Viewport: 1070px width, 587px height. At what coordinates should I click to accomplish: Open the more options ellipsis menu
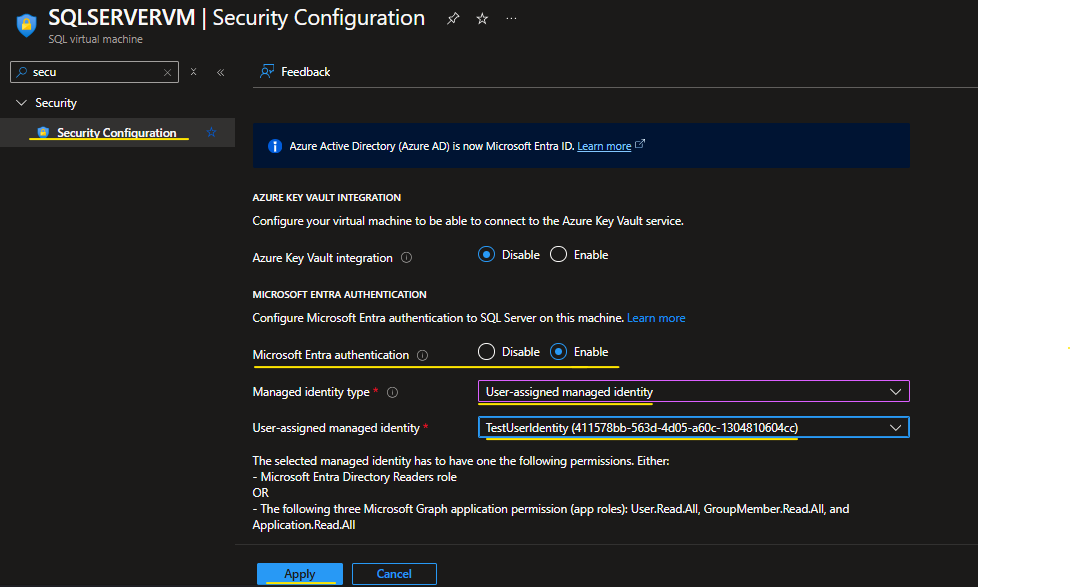pos(512,19)
